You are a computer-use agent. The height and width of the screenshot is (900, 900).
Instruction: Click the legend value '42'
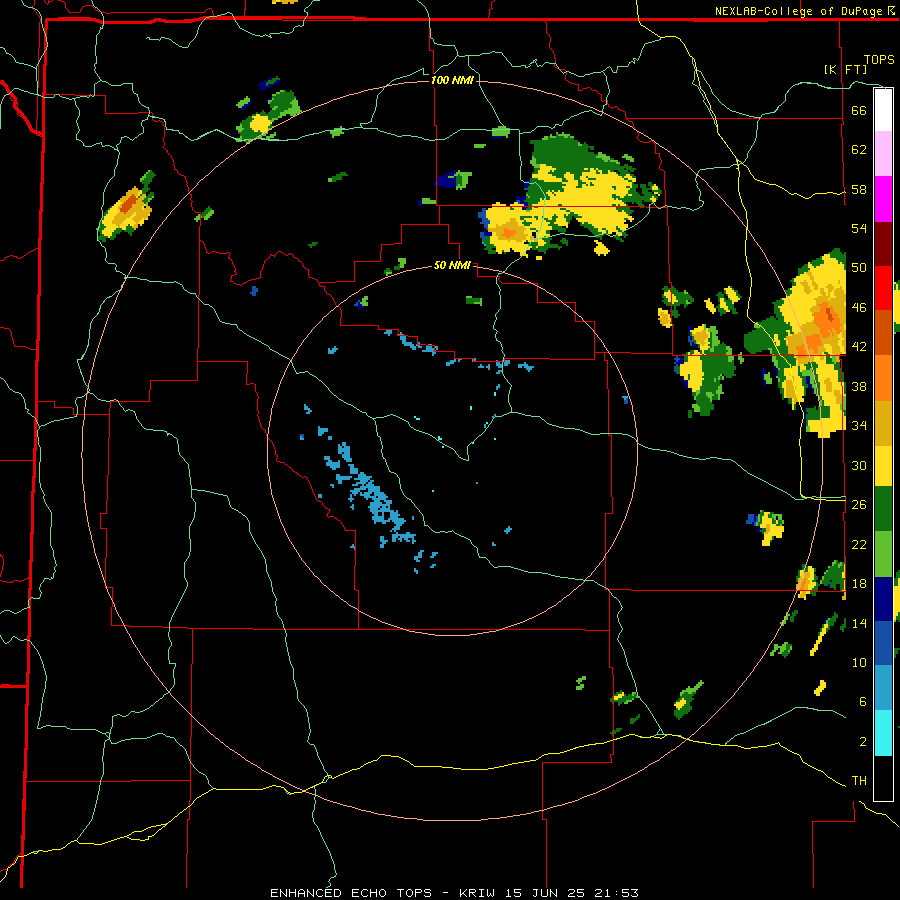859,347
